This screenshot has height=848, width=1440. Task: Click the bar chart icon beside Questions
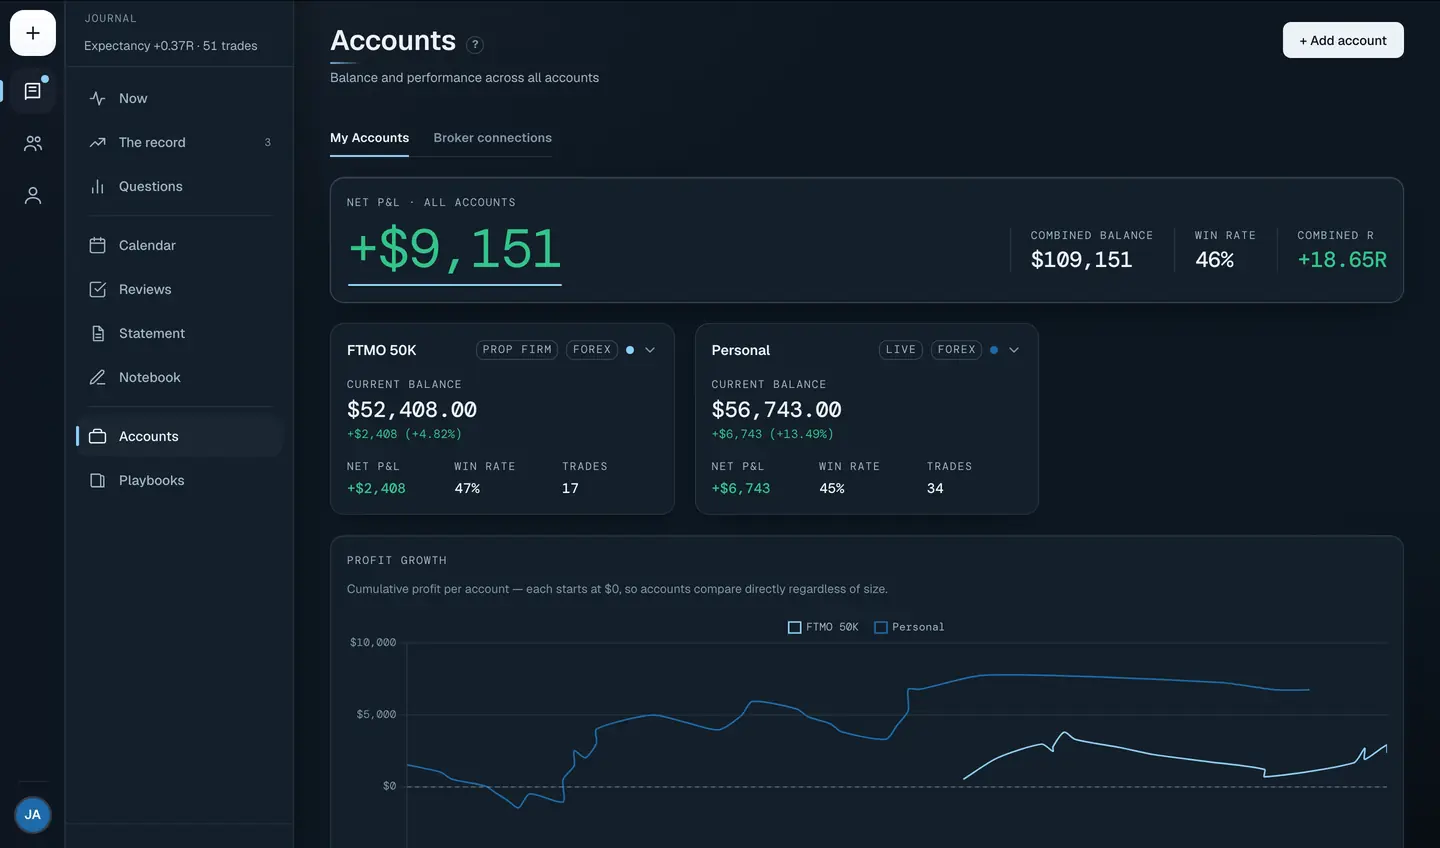pos(97,186)
